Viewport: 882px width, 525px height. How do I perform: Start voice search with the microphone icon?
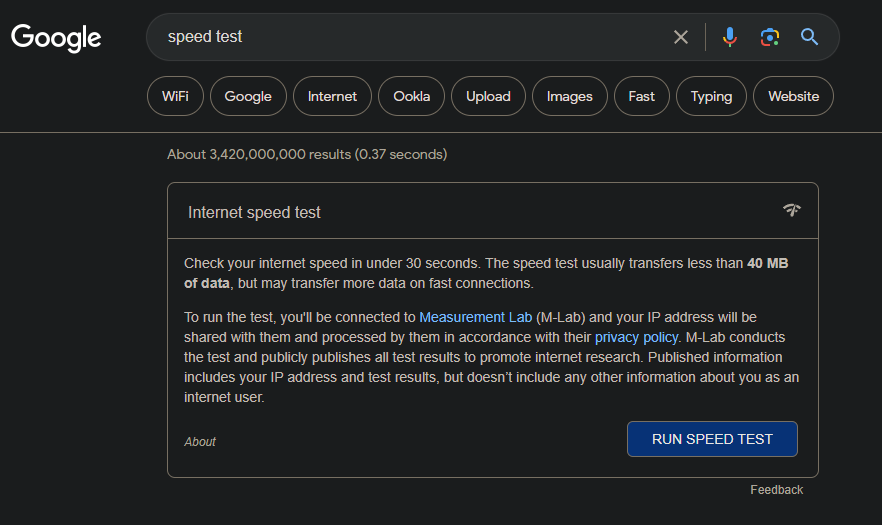tap(730, 37)
